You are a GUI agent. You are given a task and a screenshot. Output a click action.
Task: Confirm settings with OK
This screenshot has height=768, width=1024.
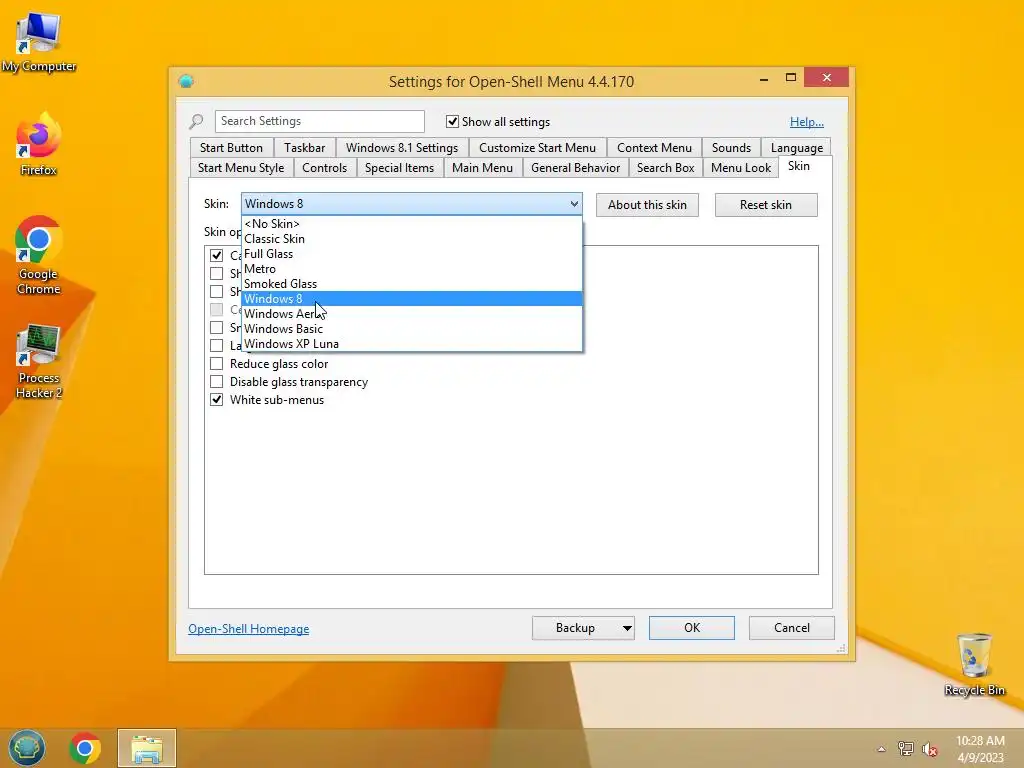[692, 628]
